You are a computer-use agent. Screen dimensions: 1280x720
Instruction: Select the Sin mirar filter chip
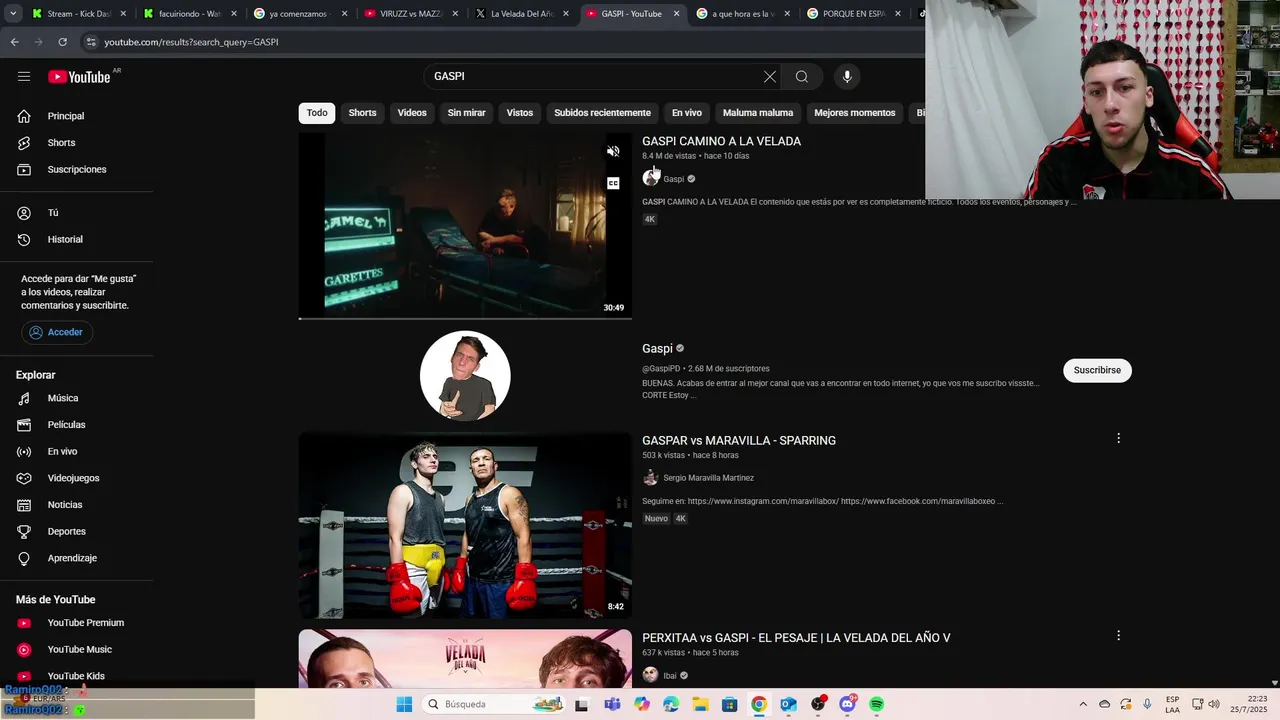point(466,113)
